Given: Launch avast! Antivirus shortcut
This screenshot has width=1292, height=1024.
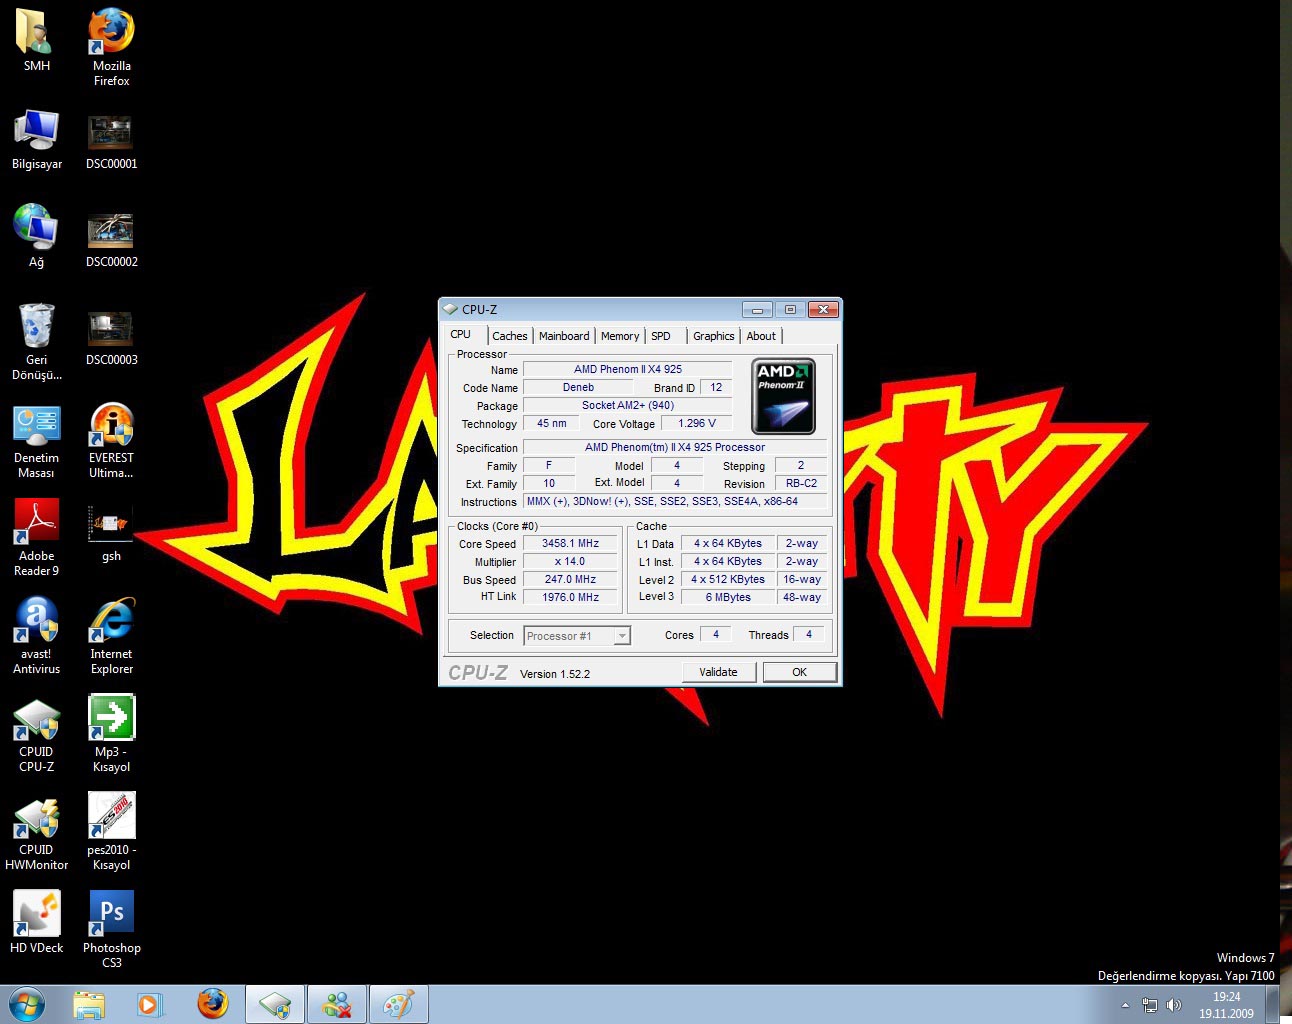Looking at the screenshot, I should pyautogui.click(x=36, y=635).
